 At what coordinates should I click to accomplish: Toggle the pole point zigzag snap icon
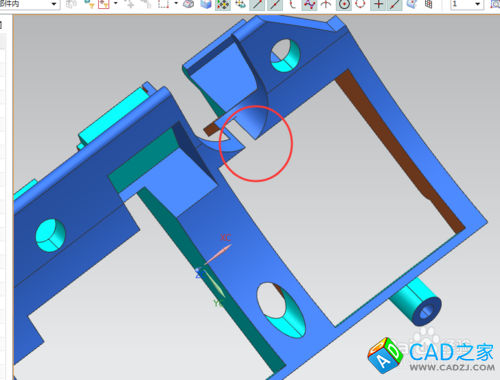(x=309, y=5)
